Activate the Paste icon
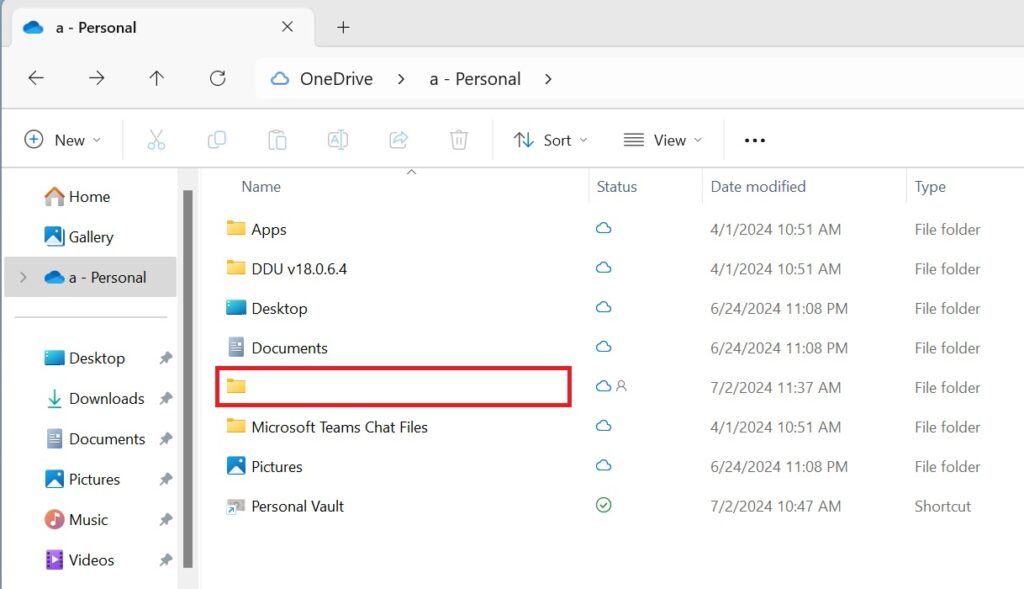Viewport: 1024px width, 589px height. tap(277, 140)
